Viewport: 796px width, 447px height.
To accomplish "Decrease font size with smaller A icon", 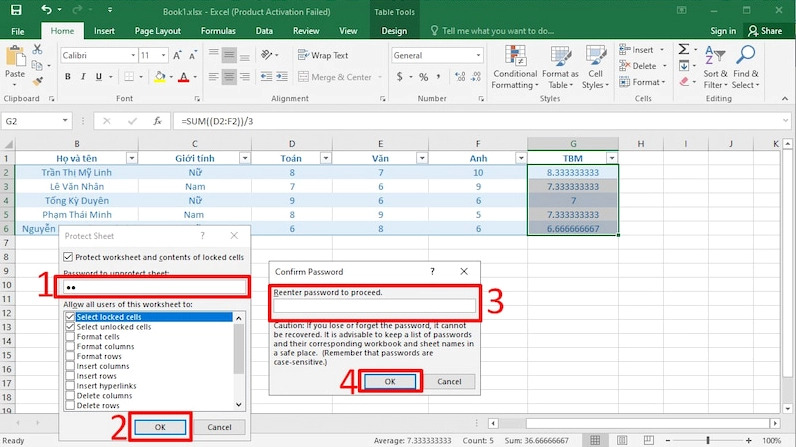I will pyautogui.click(x=193, y=55).
